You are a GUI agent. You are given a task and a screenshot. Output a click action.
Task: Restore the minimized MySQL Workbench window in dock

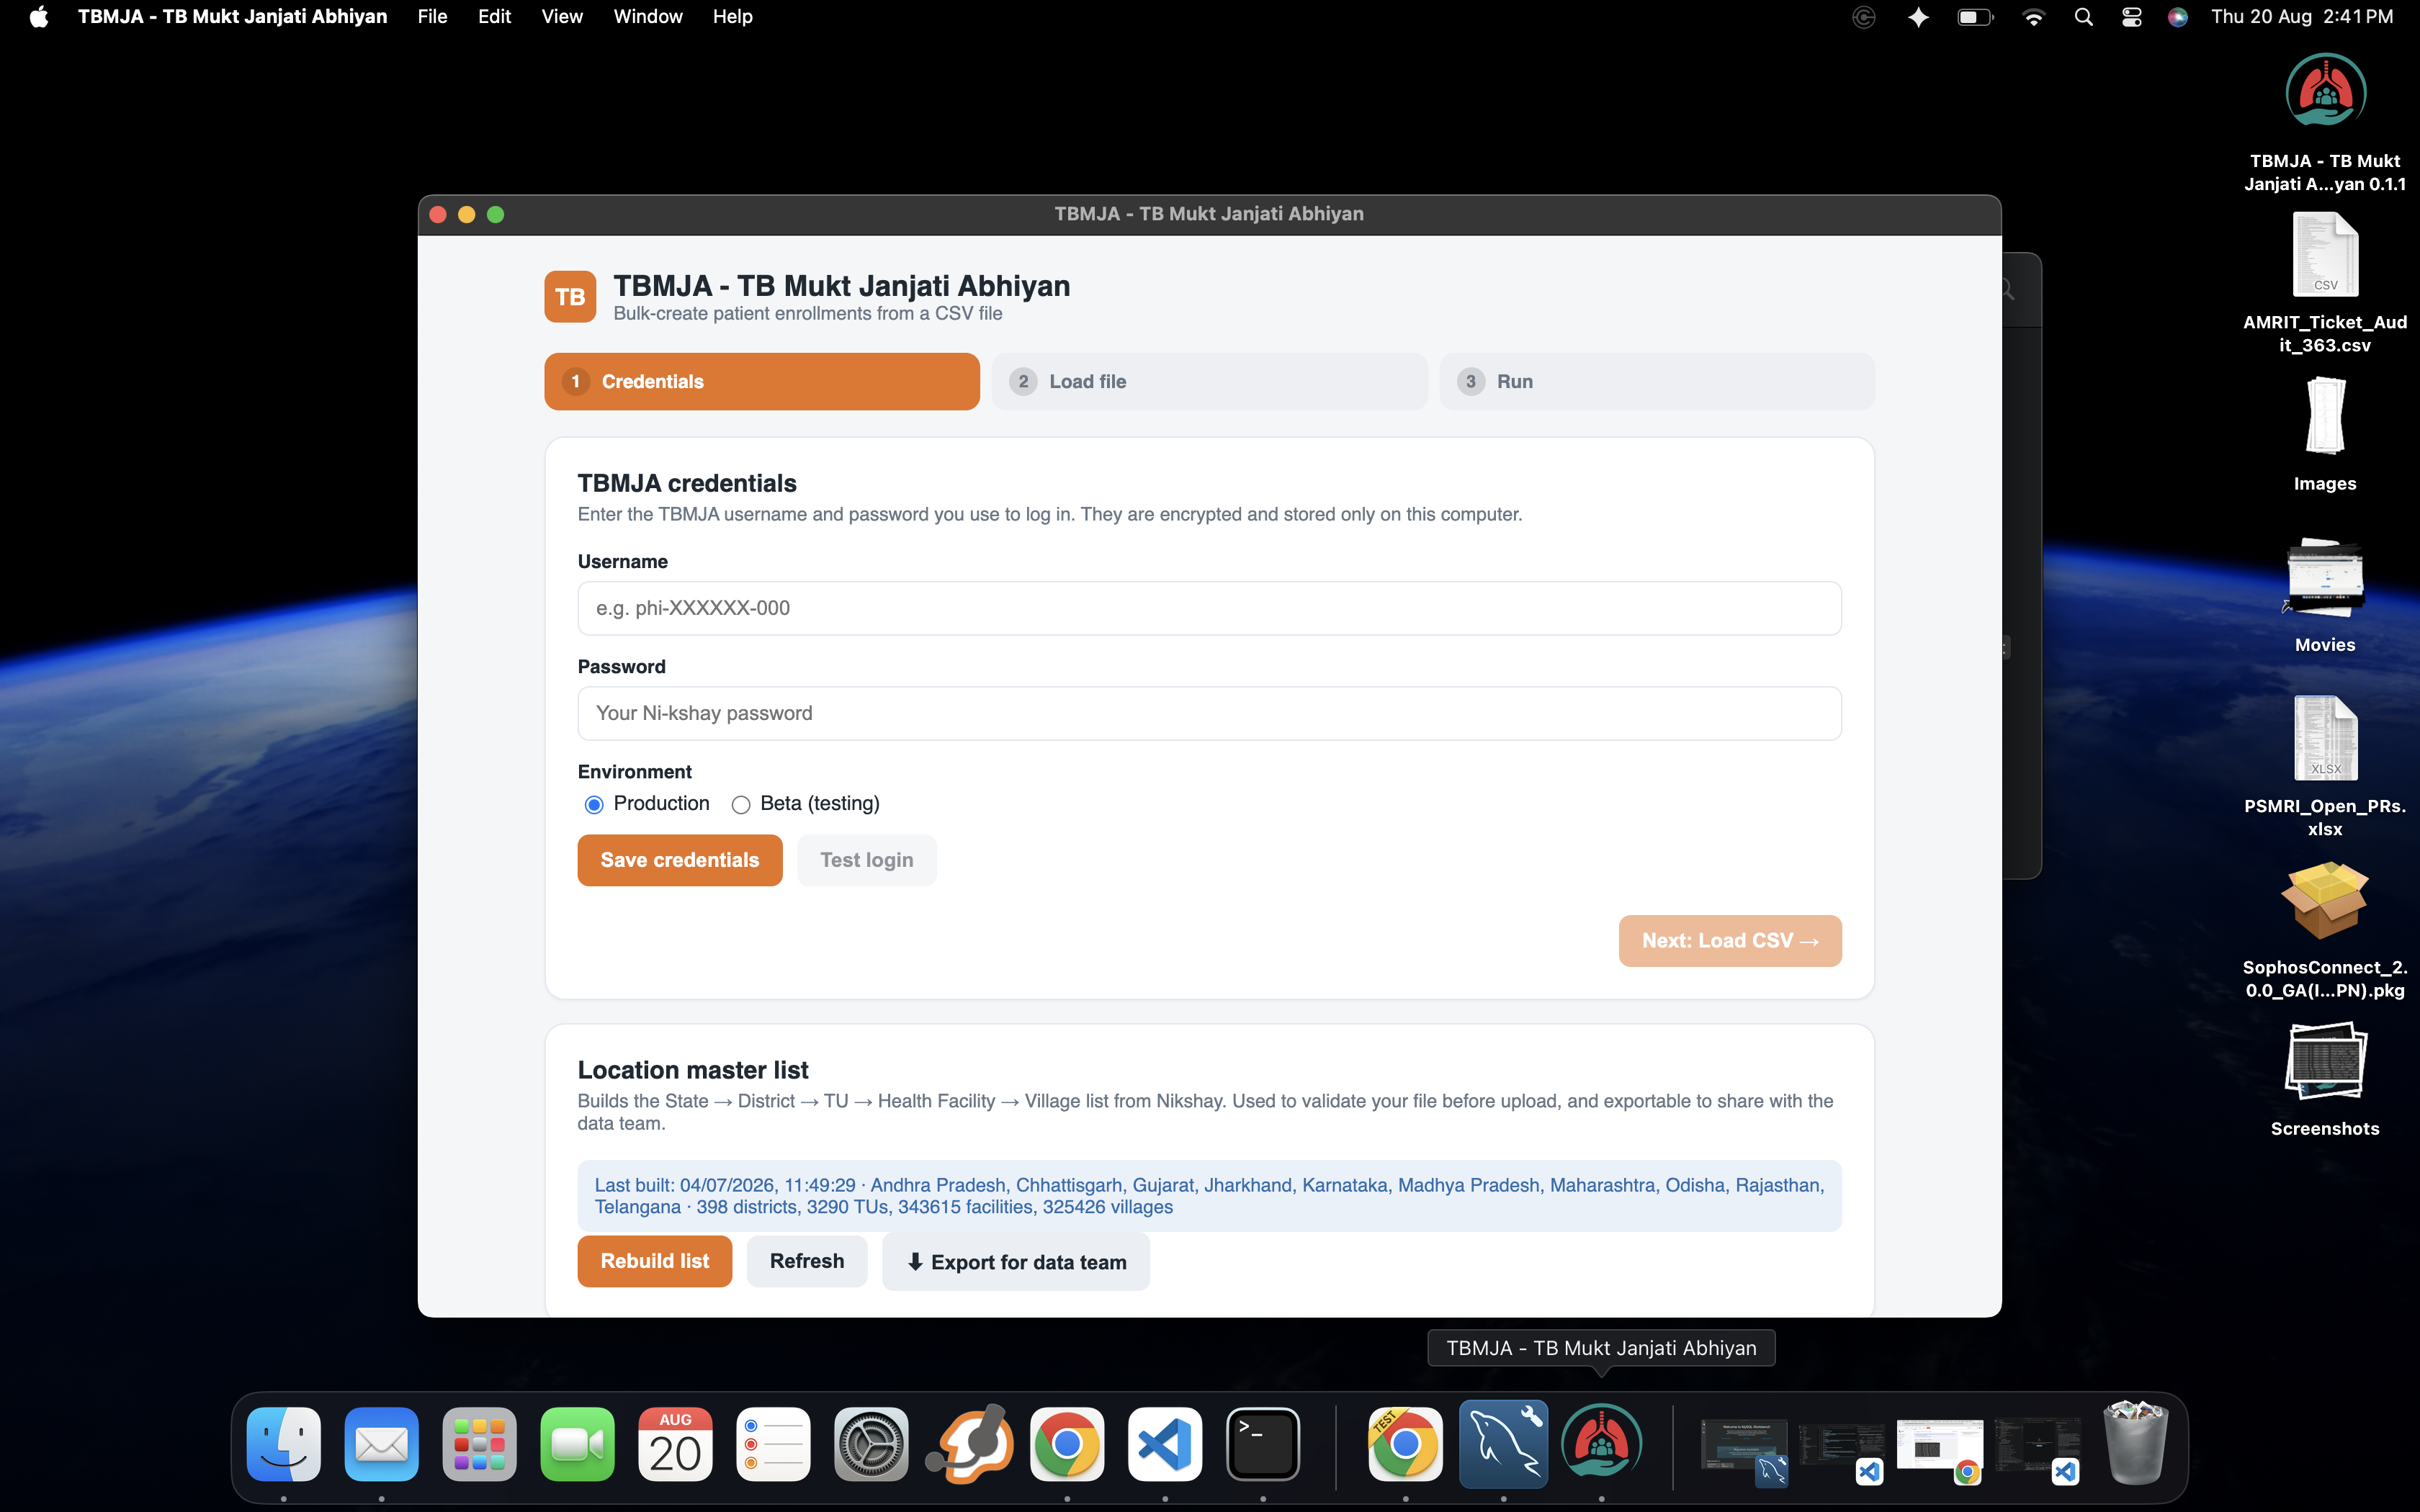pos(1745,1448)
